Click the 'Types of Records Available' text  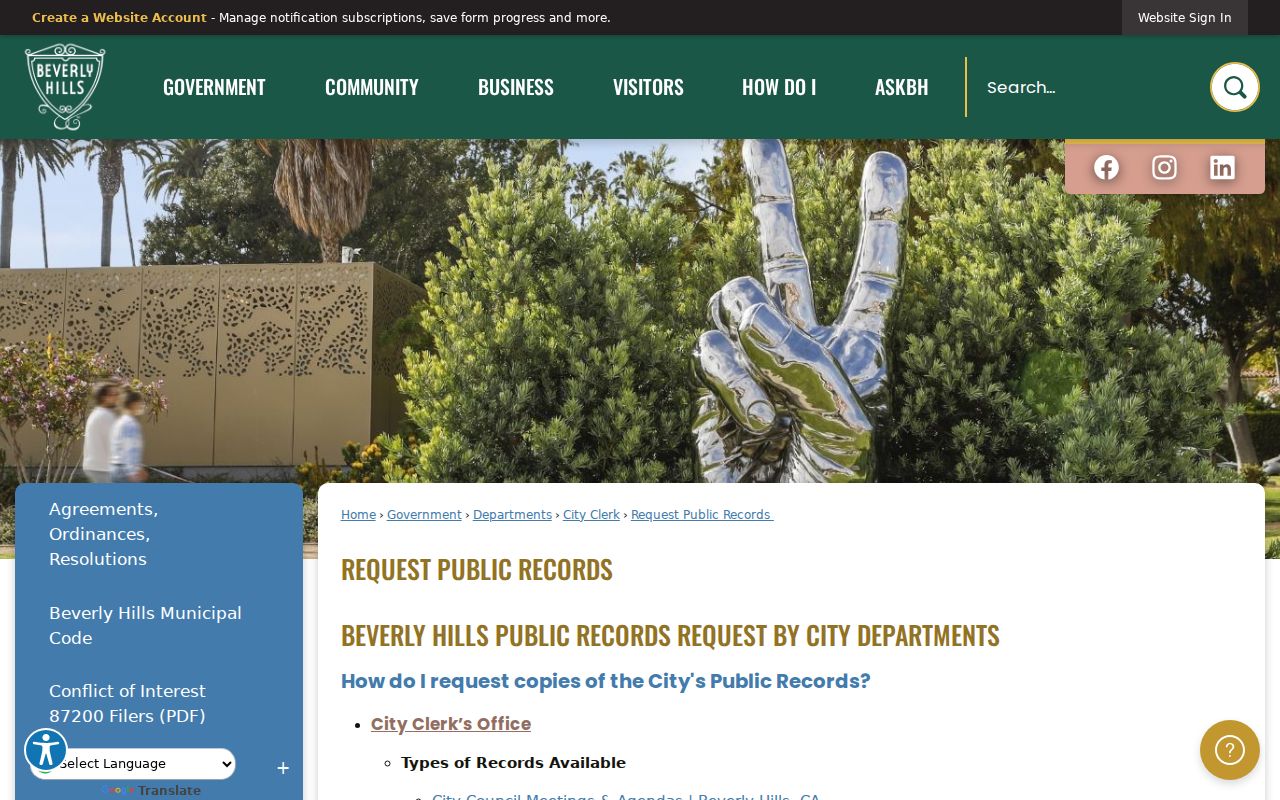(x=513, y=763)
